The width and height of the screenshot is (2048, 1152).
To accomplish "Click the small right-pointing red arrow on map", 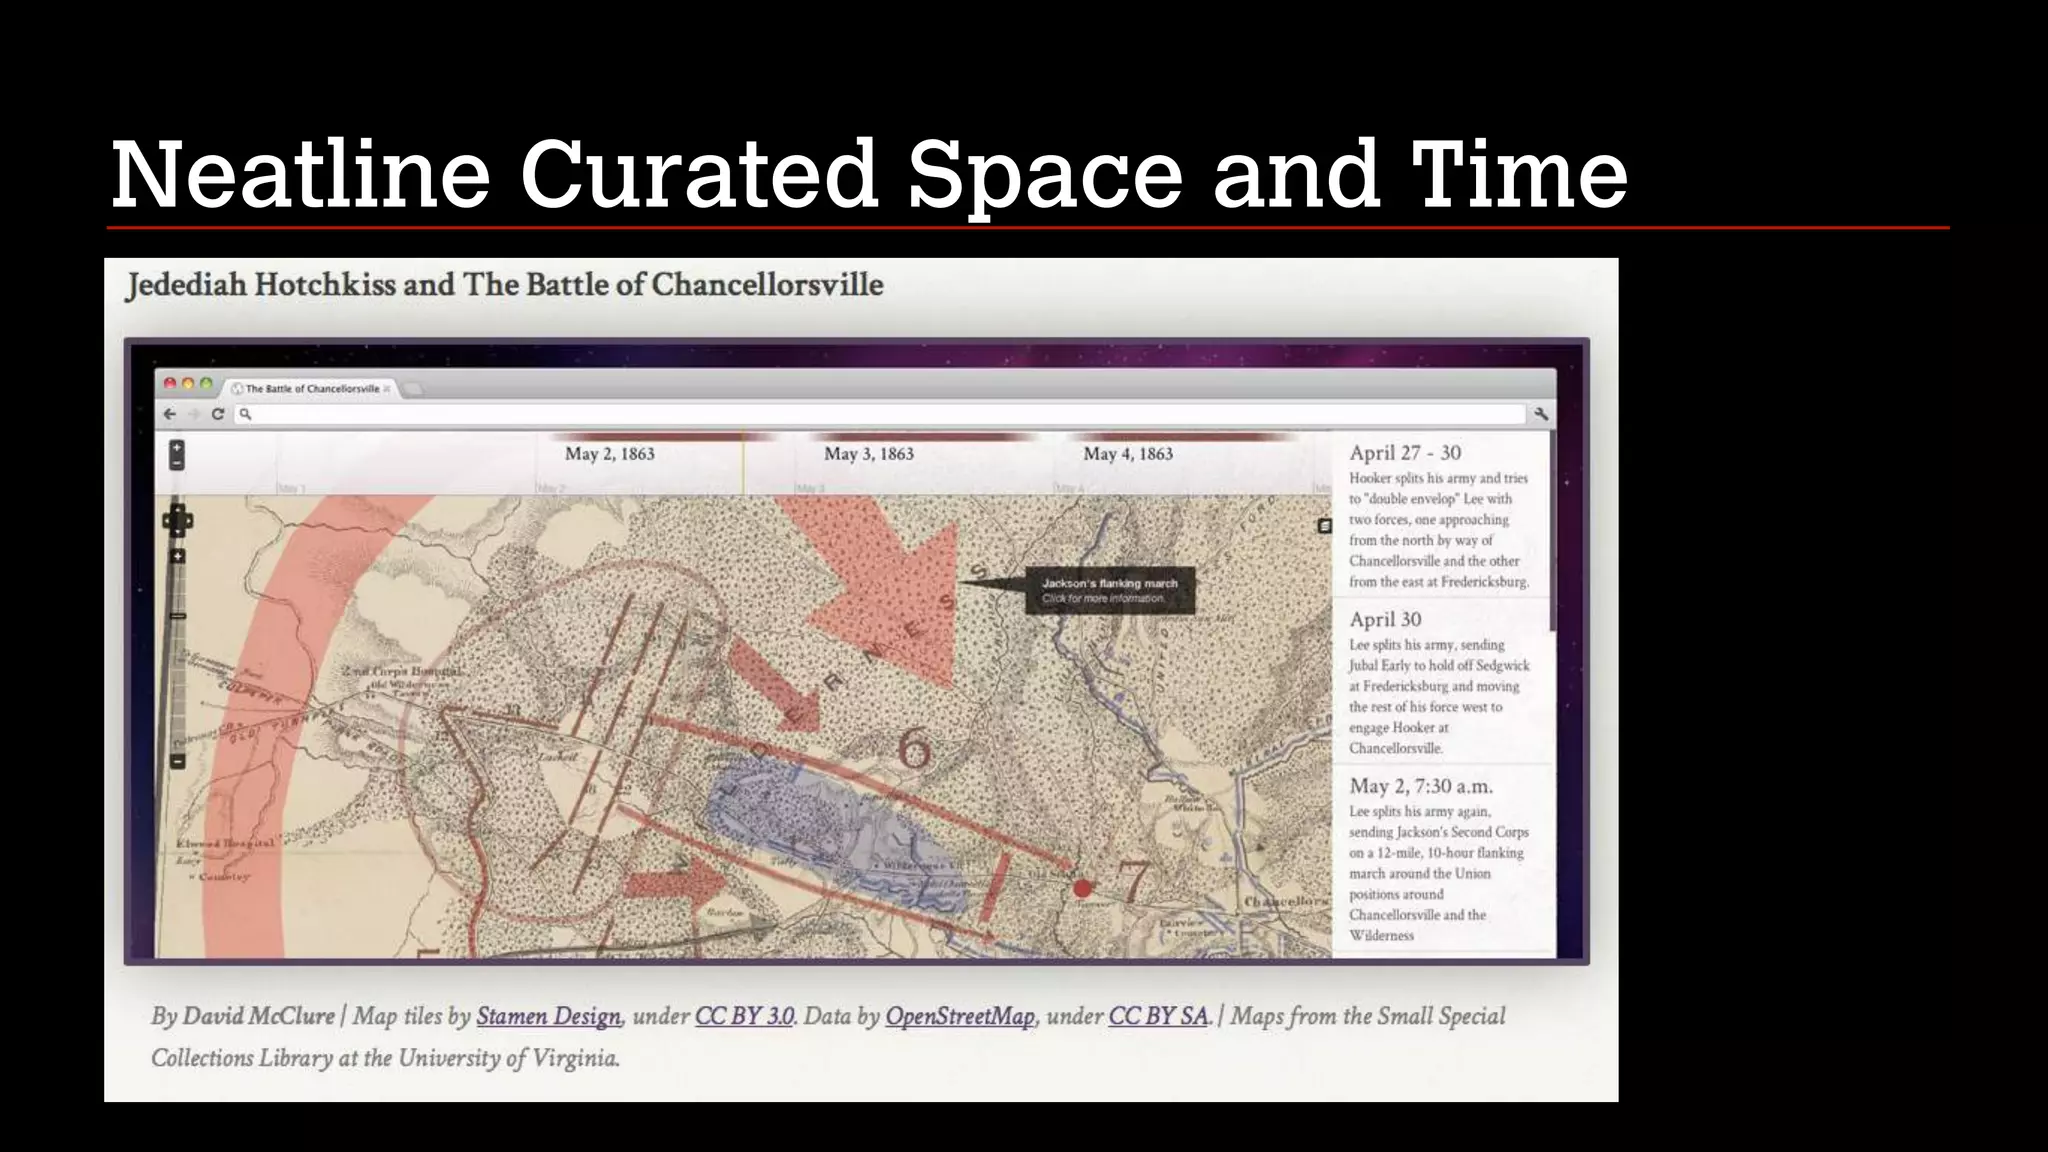I will click(x=676, y=884).
